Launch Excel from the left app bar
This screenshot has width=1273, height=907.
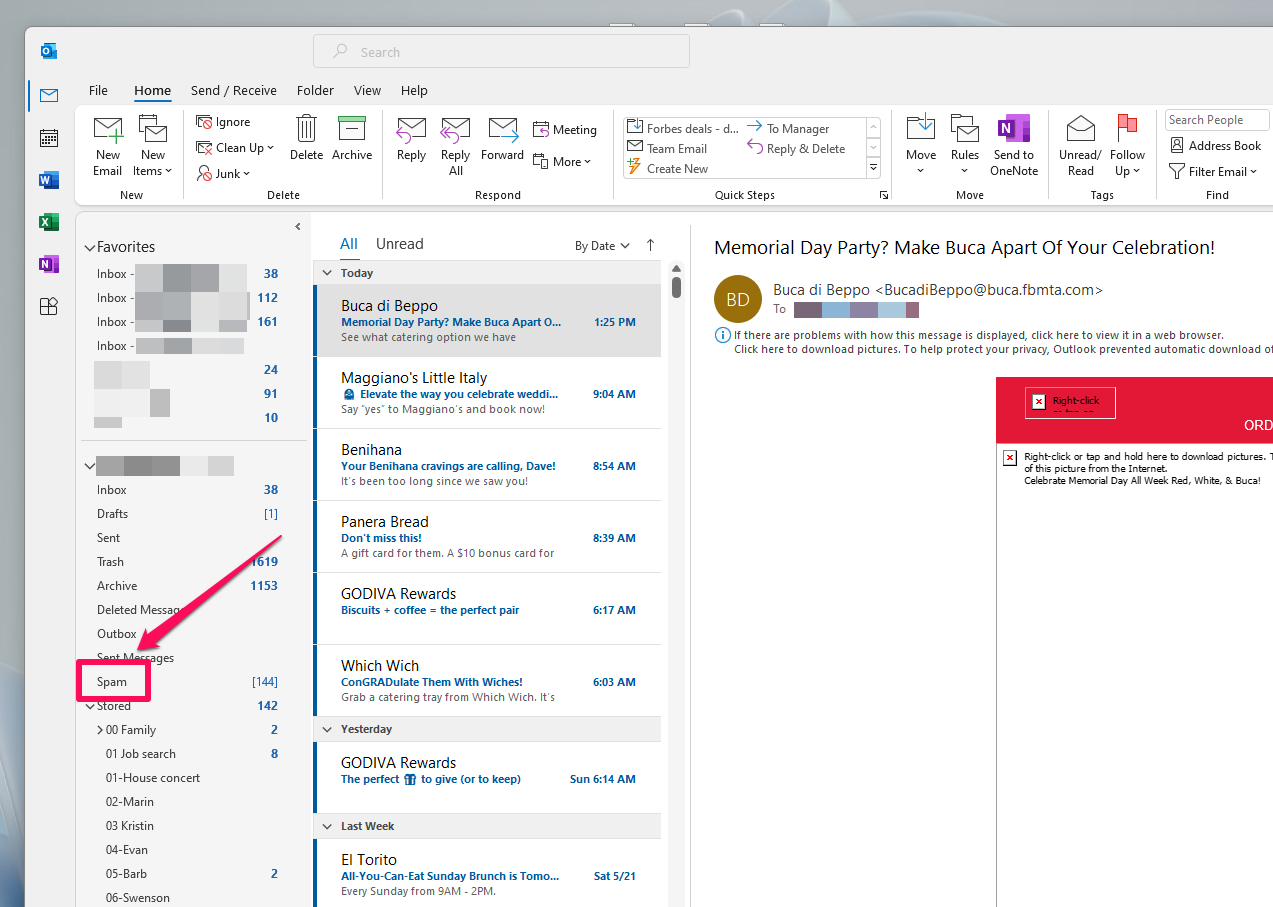[x=48, y=222]
